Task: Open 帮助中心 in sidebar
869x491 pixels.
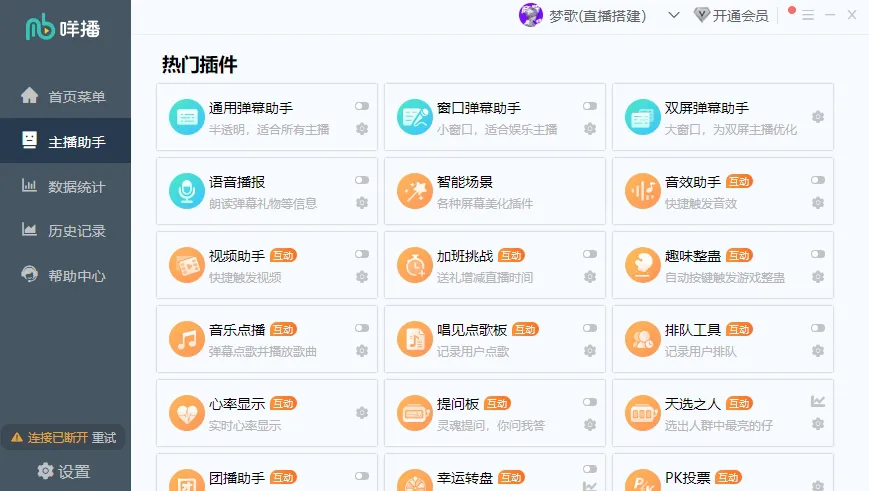Action: (x=65, y=275)
